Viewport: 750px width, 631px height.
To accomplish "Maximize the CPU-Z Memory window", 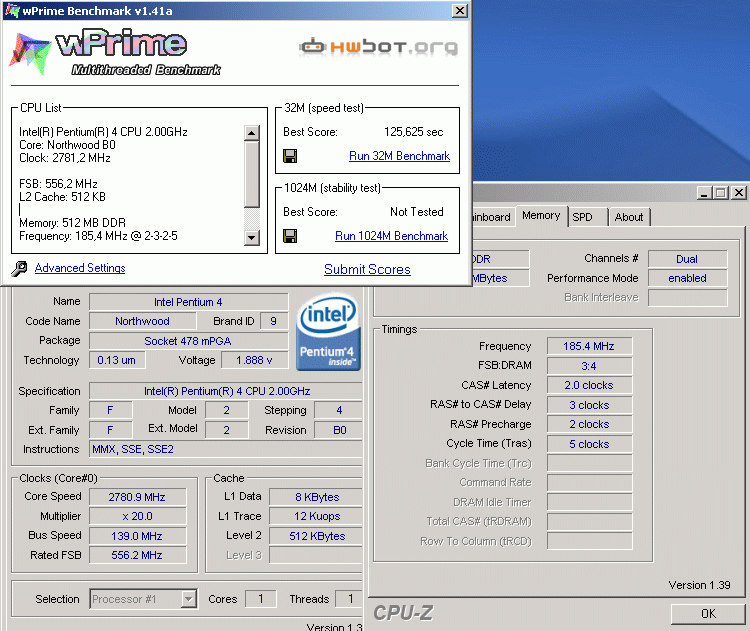I will pyautogui.click(x=720, y=193).
